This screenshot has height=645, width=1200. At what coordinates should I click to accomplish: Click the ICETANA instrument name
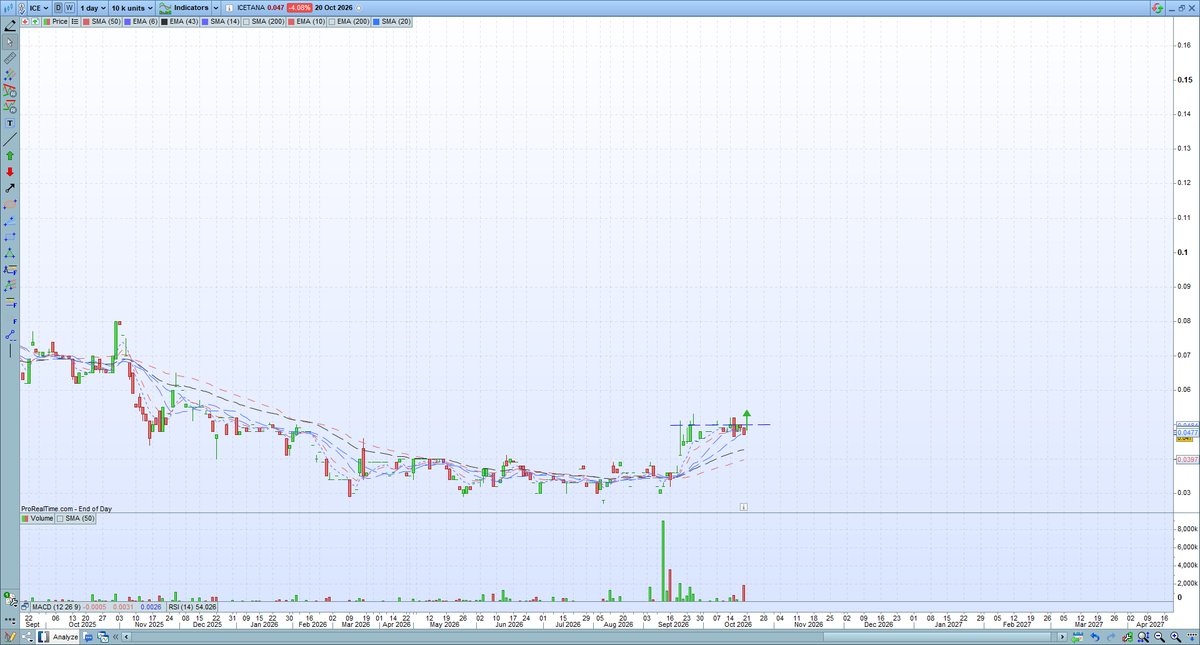(250, 7)
